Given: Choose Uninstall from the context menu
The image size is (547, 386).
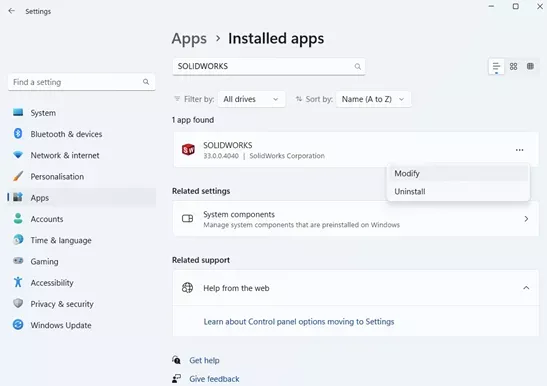Looking at the screenshot, I should [458, 192].
